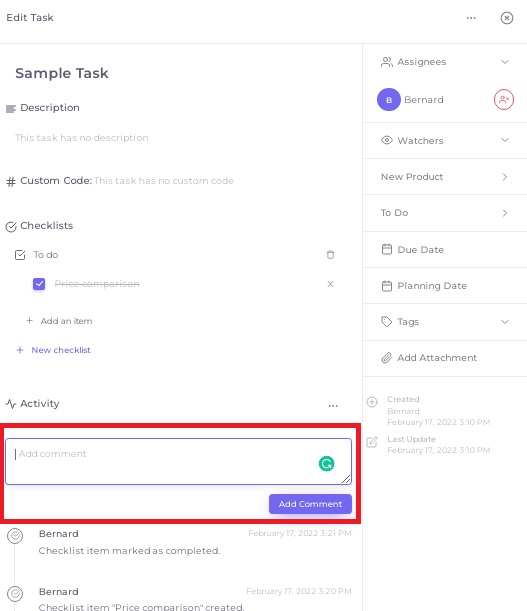Viewport: 527px width, 611px height.
Task: Click the Add Comment button
Action: click(x=310, y=504)
